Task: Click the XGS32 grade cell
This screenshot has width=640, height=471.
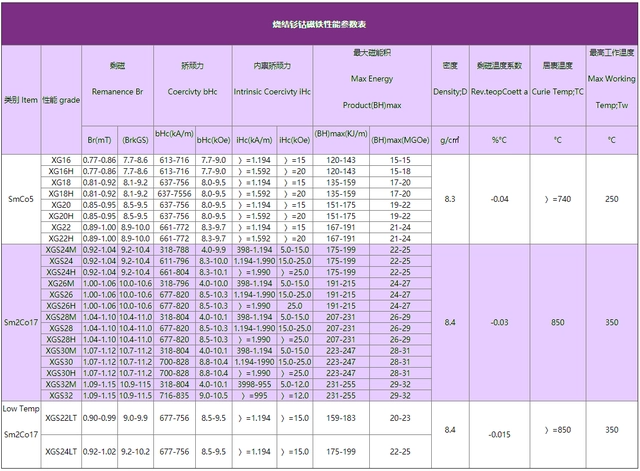Action: [x=61, y=394]
